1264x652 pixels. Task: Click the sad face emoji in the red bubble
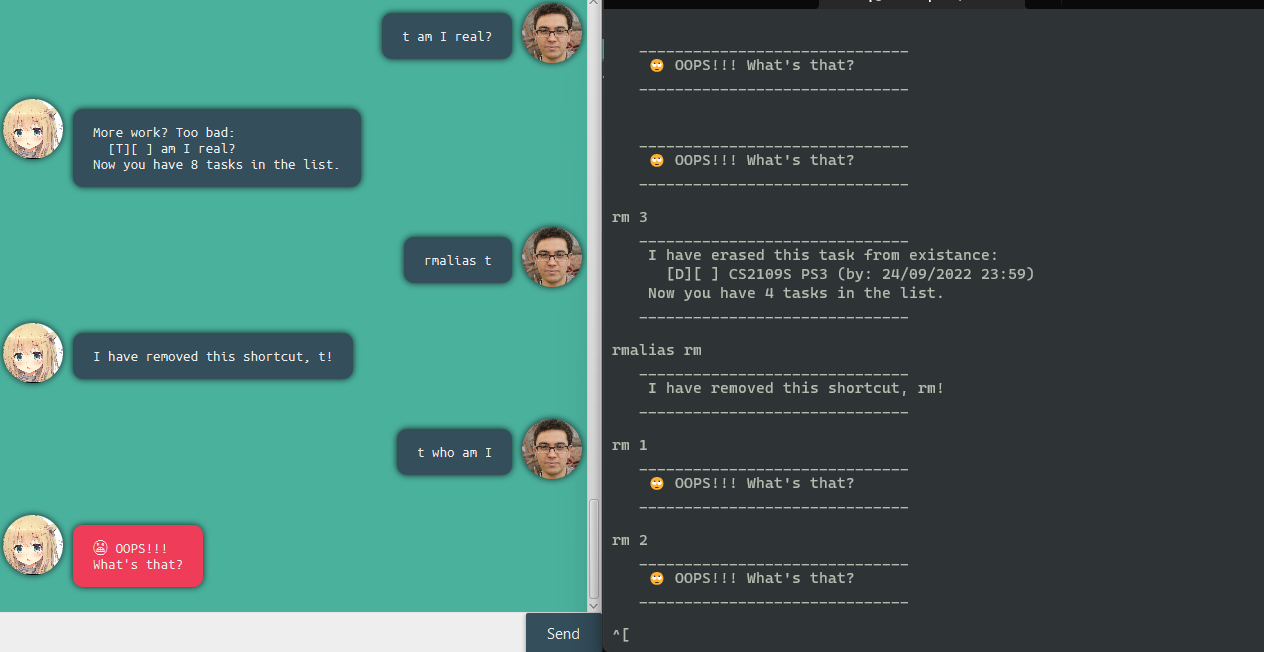[x=100, y=548]
